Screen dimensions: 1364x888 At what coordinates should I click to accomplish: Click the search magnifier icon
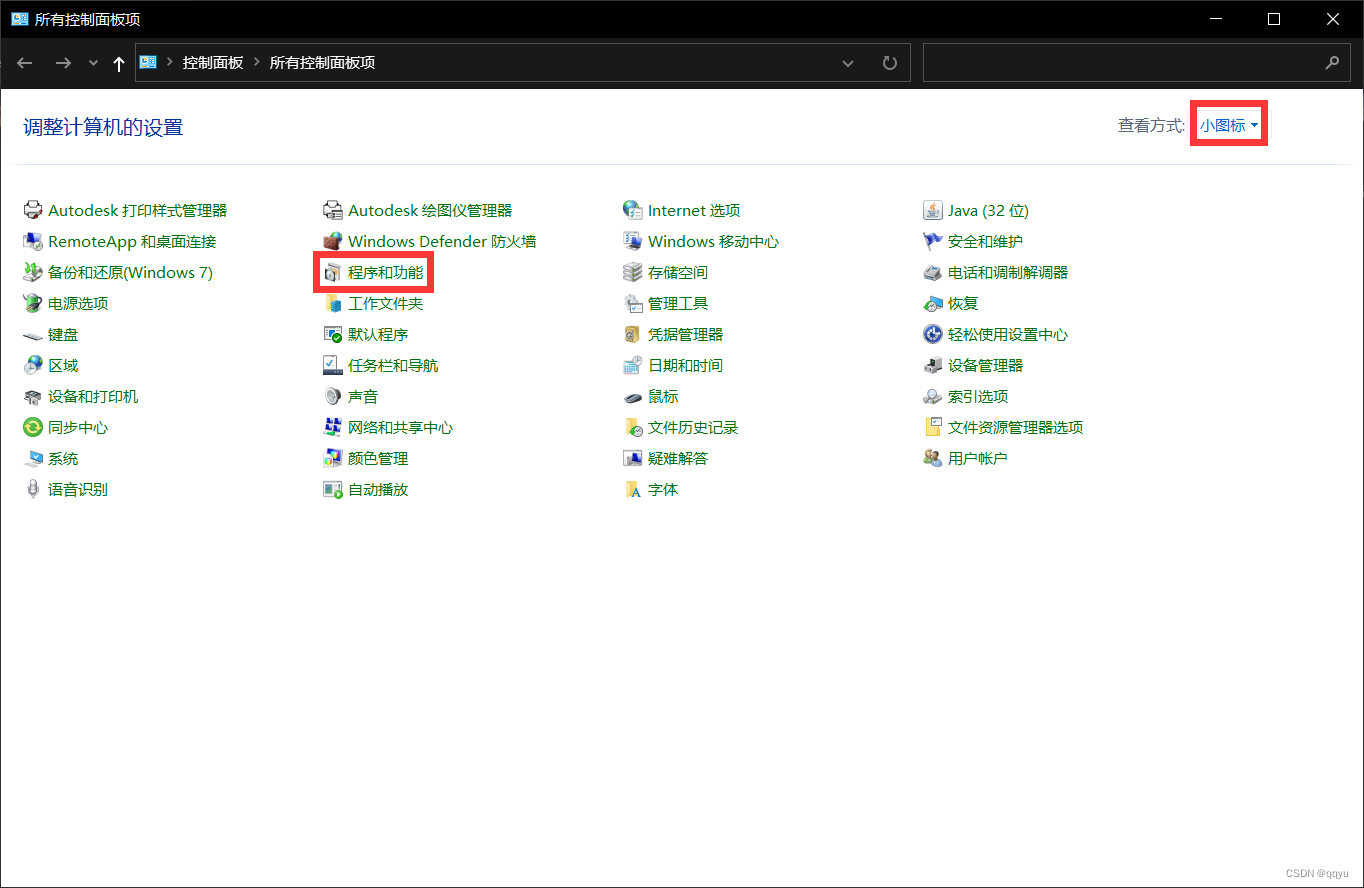click(1332, 63)
